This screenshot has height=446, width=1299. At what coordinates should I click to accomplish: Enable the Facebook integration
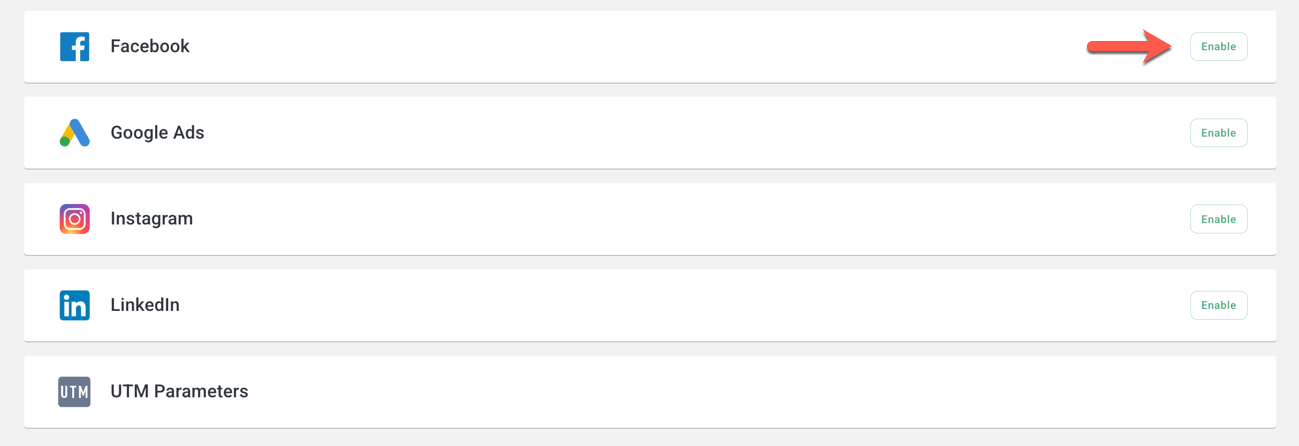coord(1218,47)
